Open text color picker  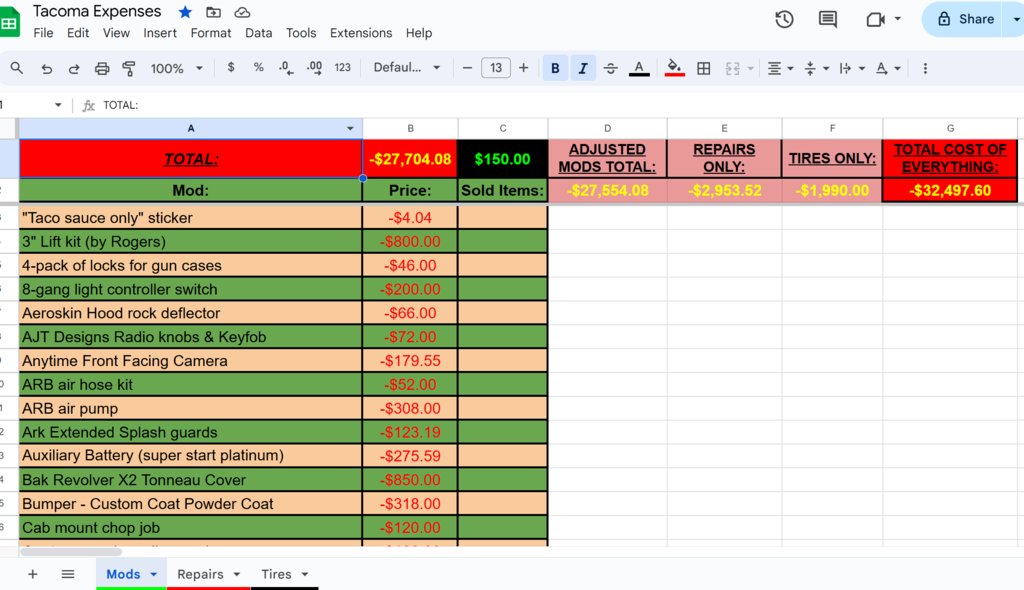pyautogui.click(x=639, y=68)
